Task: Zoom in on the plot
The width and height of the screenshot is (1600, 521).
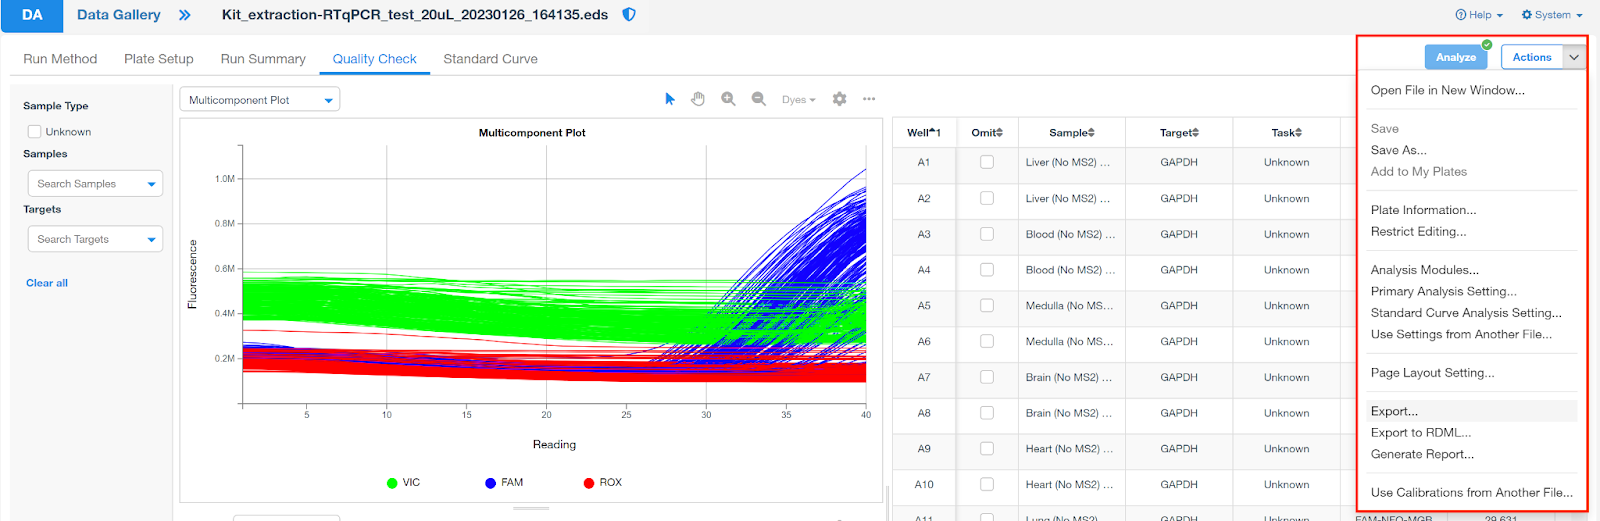Action: (x=728, y=99)
